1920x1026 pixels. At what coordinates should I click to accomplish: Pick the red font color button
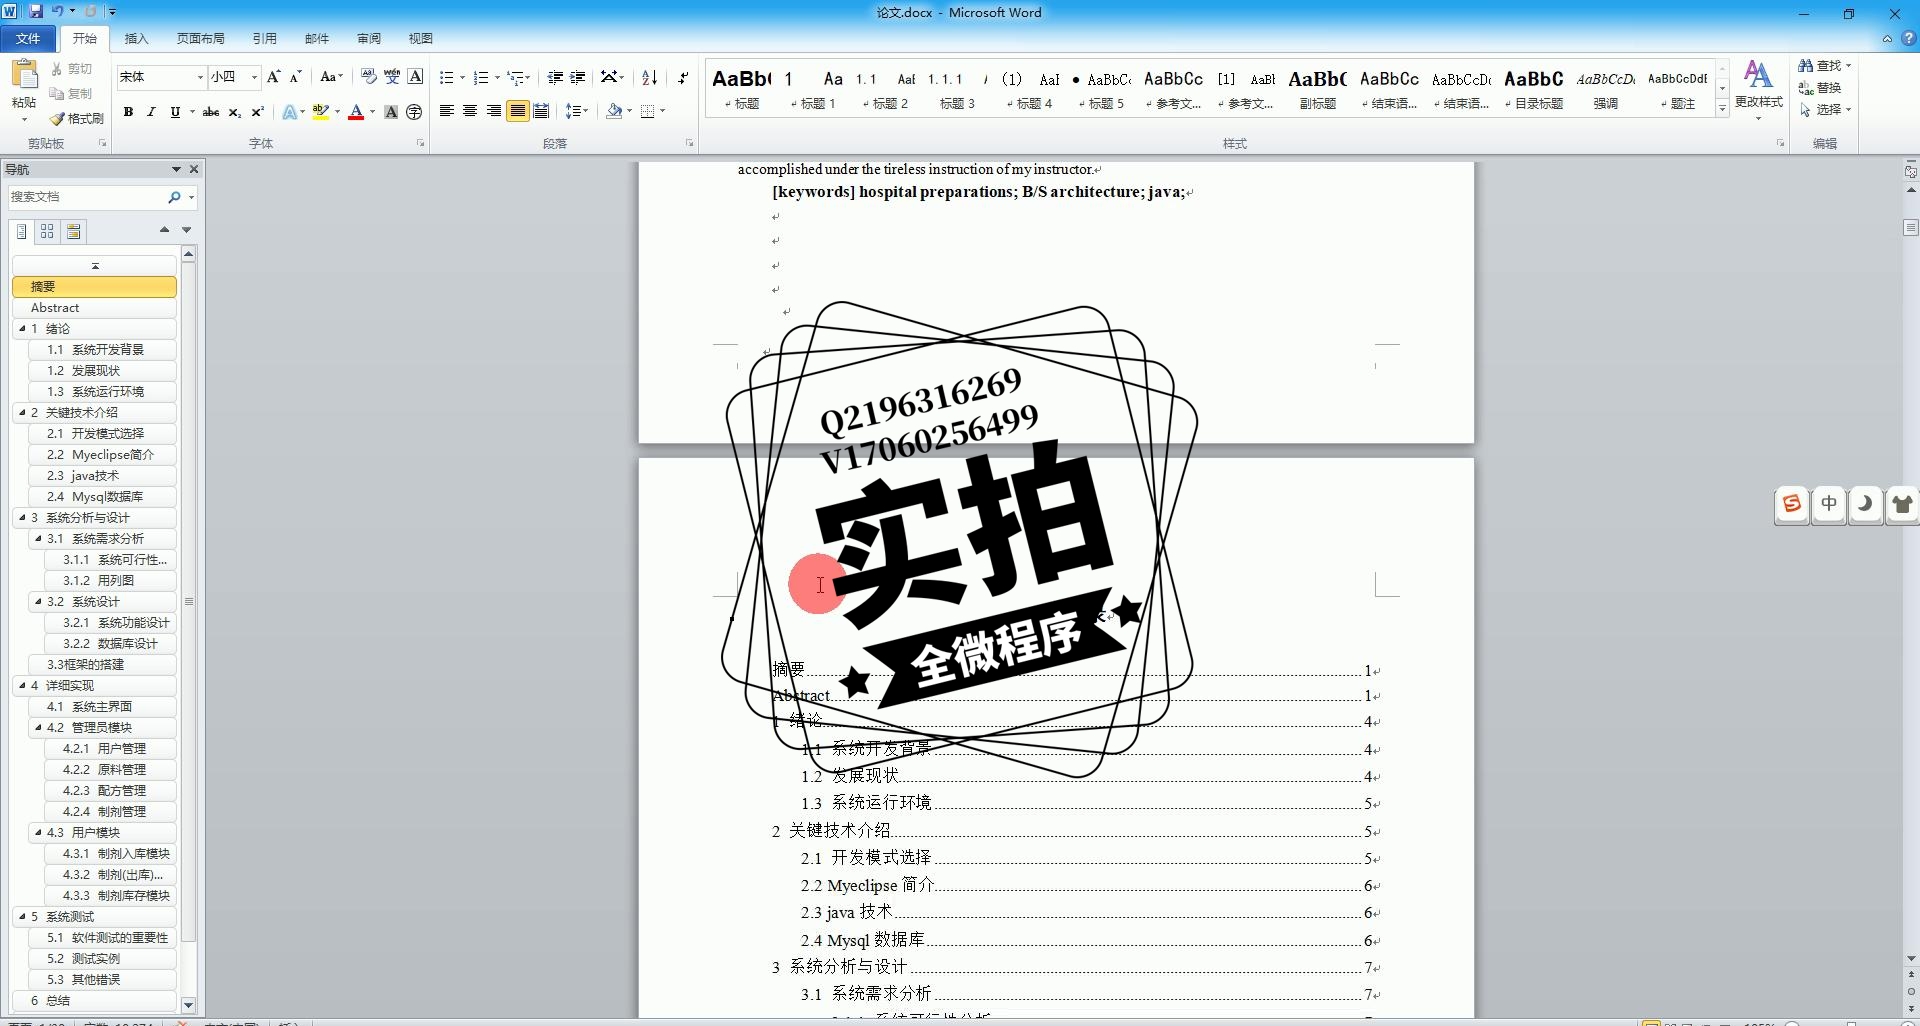pyautogui.click(x=355, y=112)
